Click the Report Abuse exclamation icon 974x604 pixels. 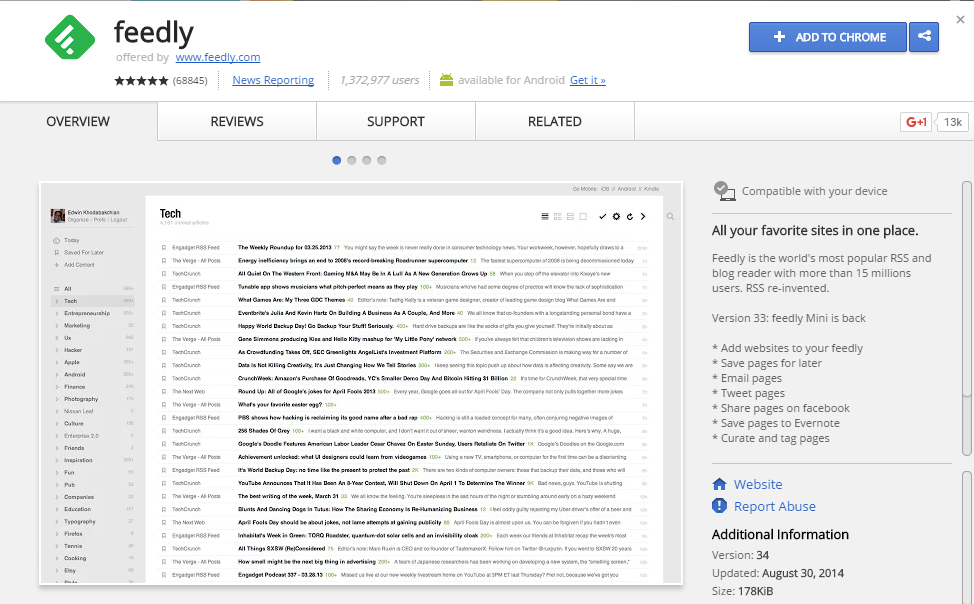tap(719, 506)
